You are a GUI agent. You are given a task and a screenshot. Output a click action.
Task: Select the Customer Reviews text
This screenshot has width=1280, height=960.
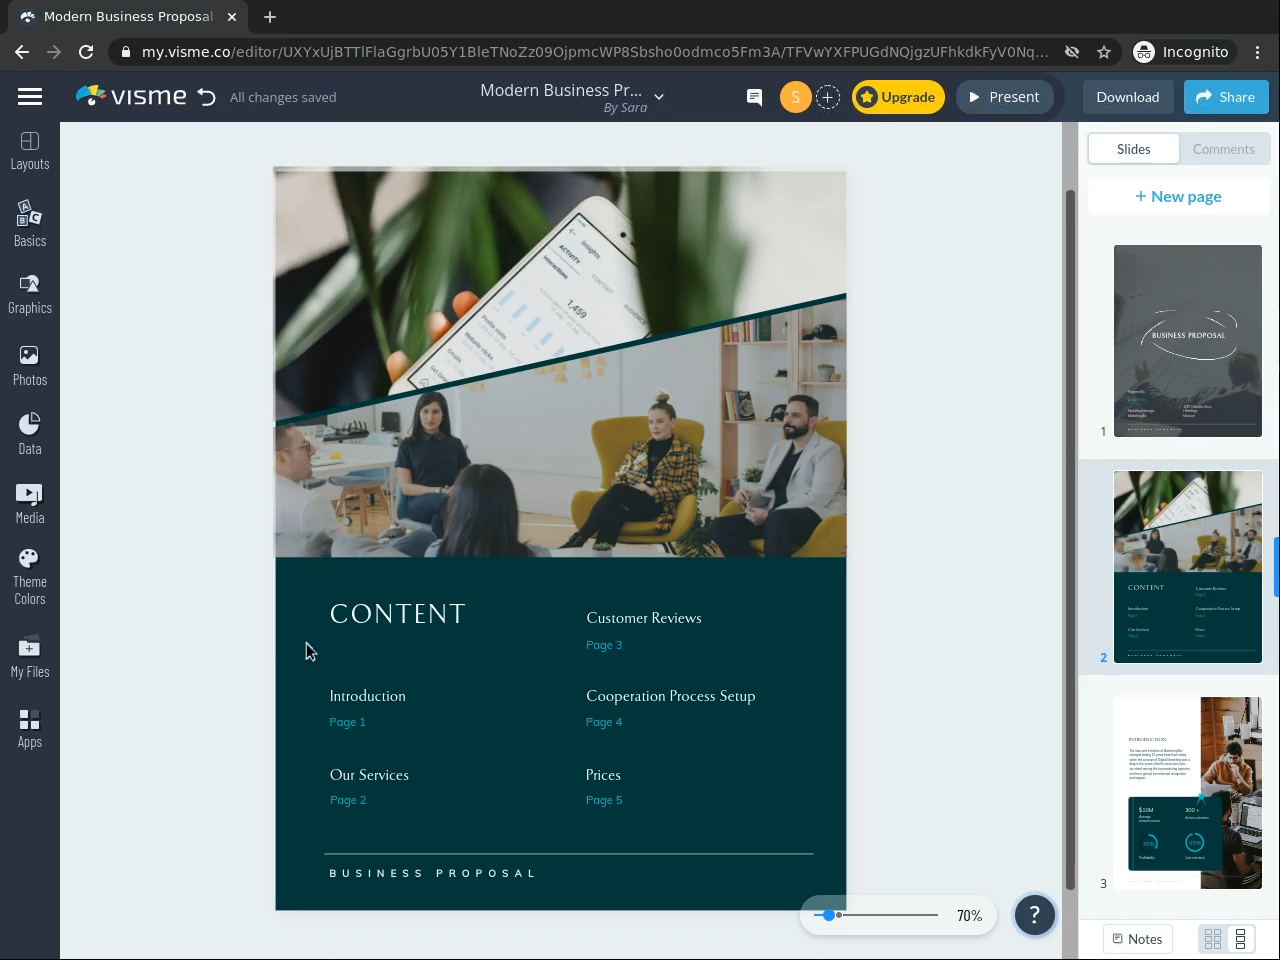click(x=644, y=618)
